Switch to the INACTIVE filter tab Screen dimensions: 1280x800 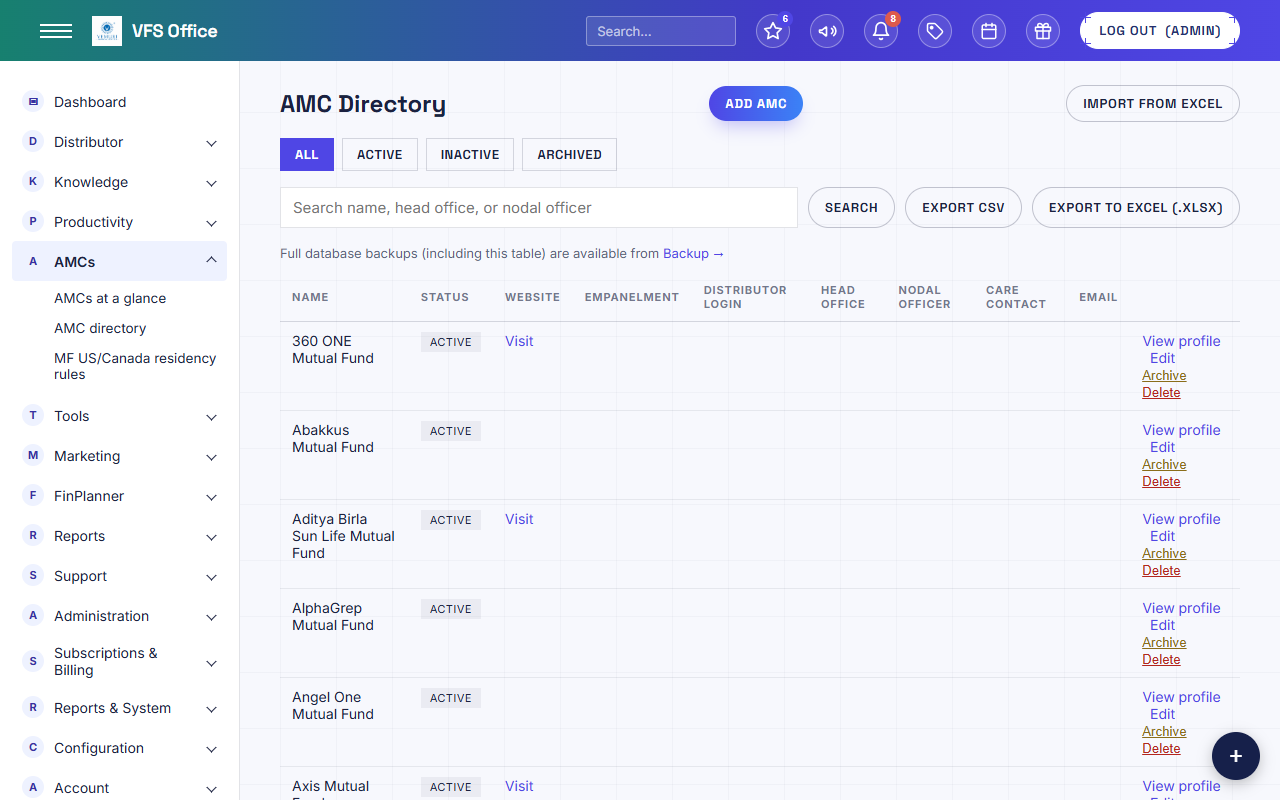click(x=470, y=155)
